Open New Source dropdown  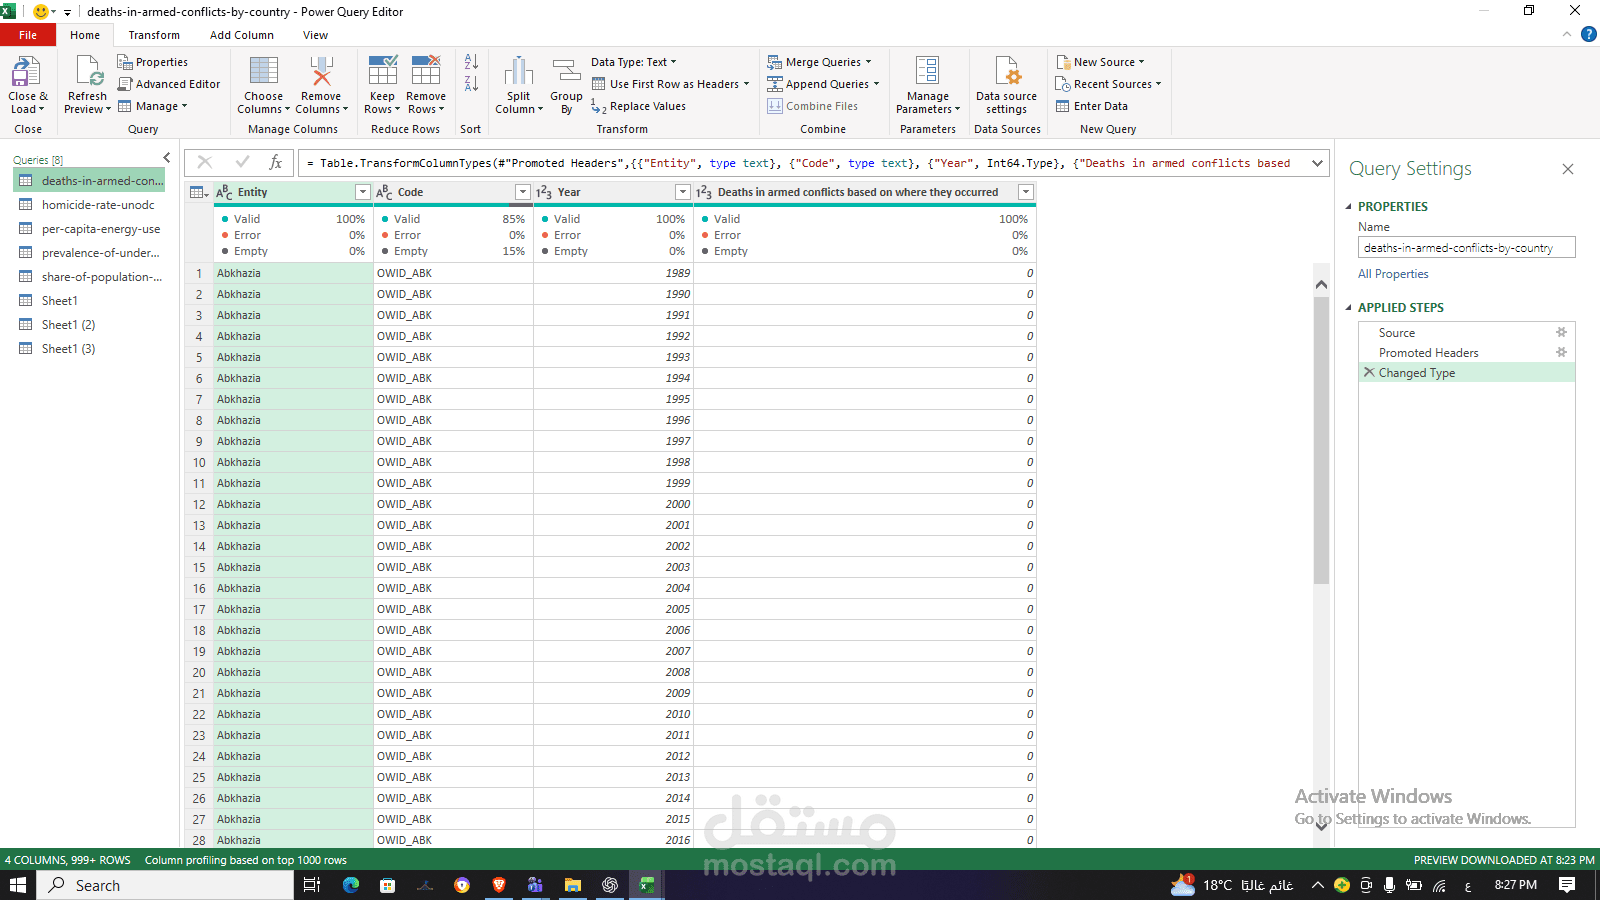[x=1100, y=62]
